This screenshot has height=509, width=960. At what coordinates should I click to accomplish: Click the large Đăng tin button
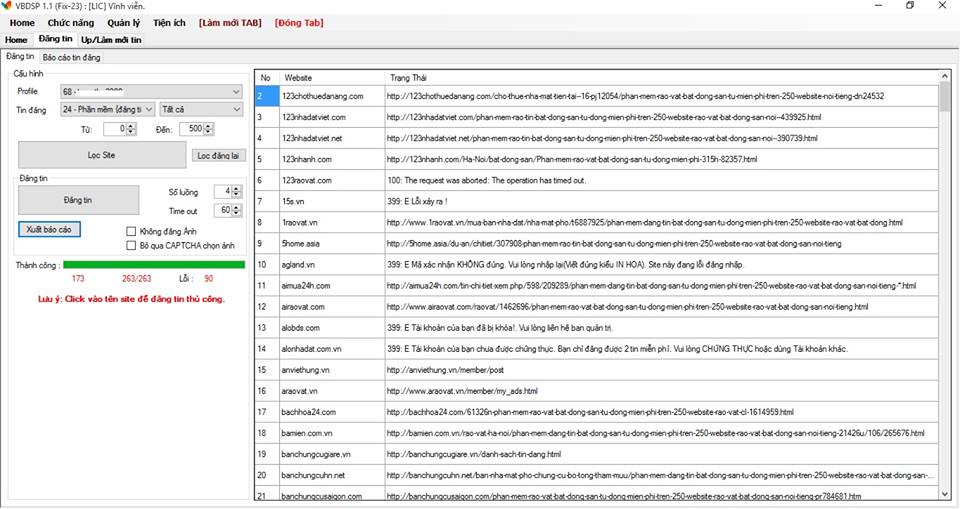(78, 200)
